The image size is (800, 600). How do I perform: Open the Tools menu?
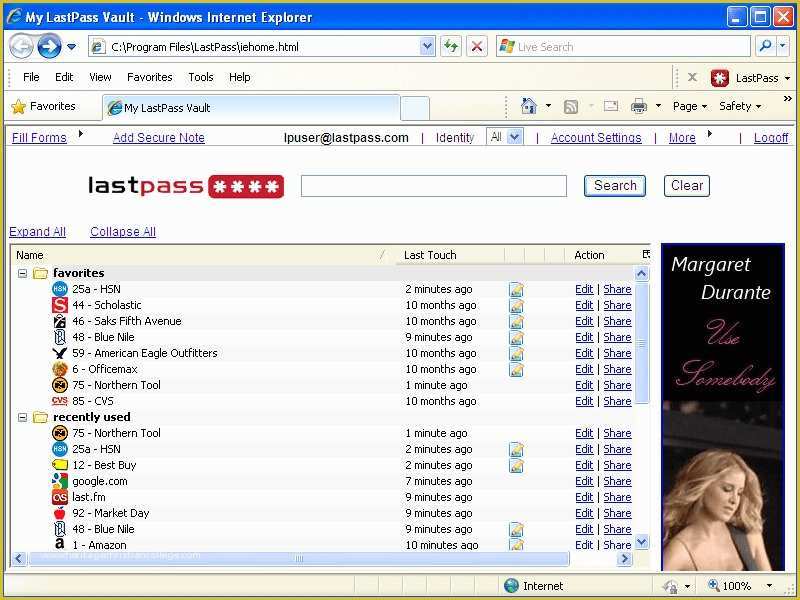pos(201,77)
